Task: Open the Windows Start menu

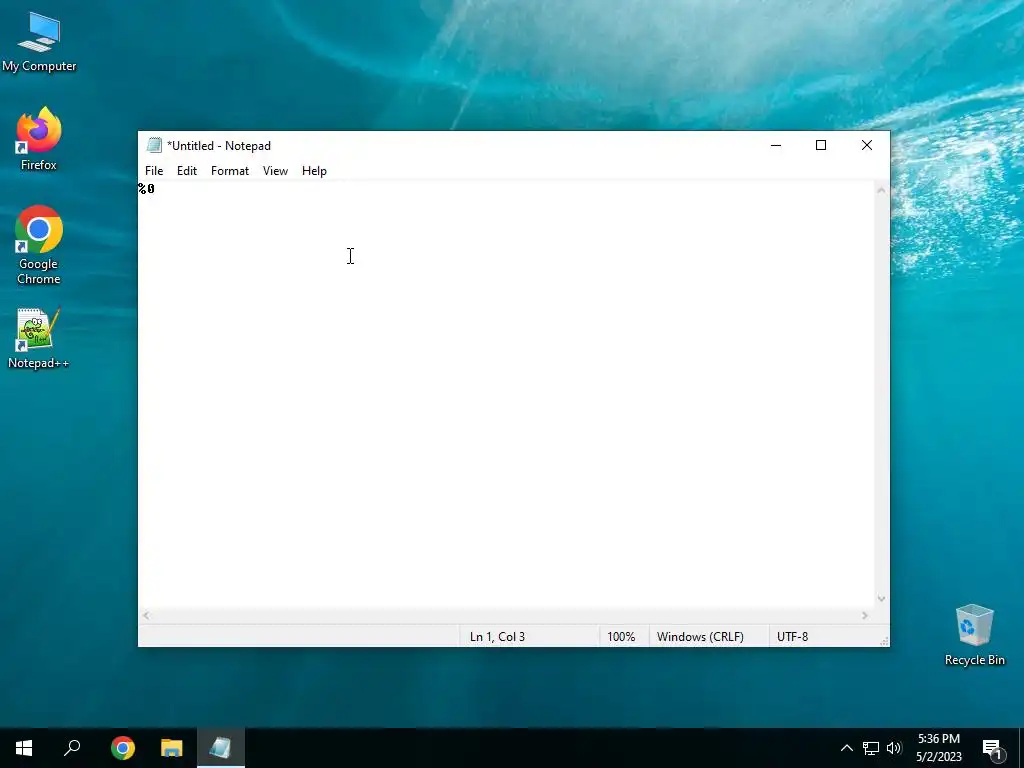Action: coord(24,748)
